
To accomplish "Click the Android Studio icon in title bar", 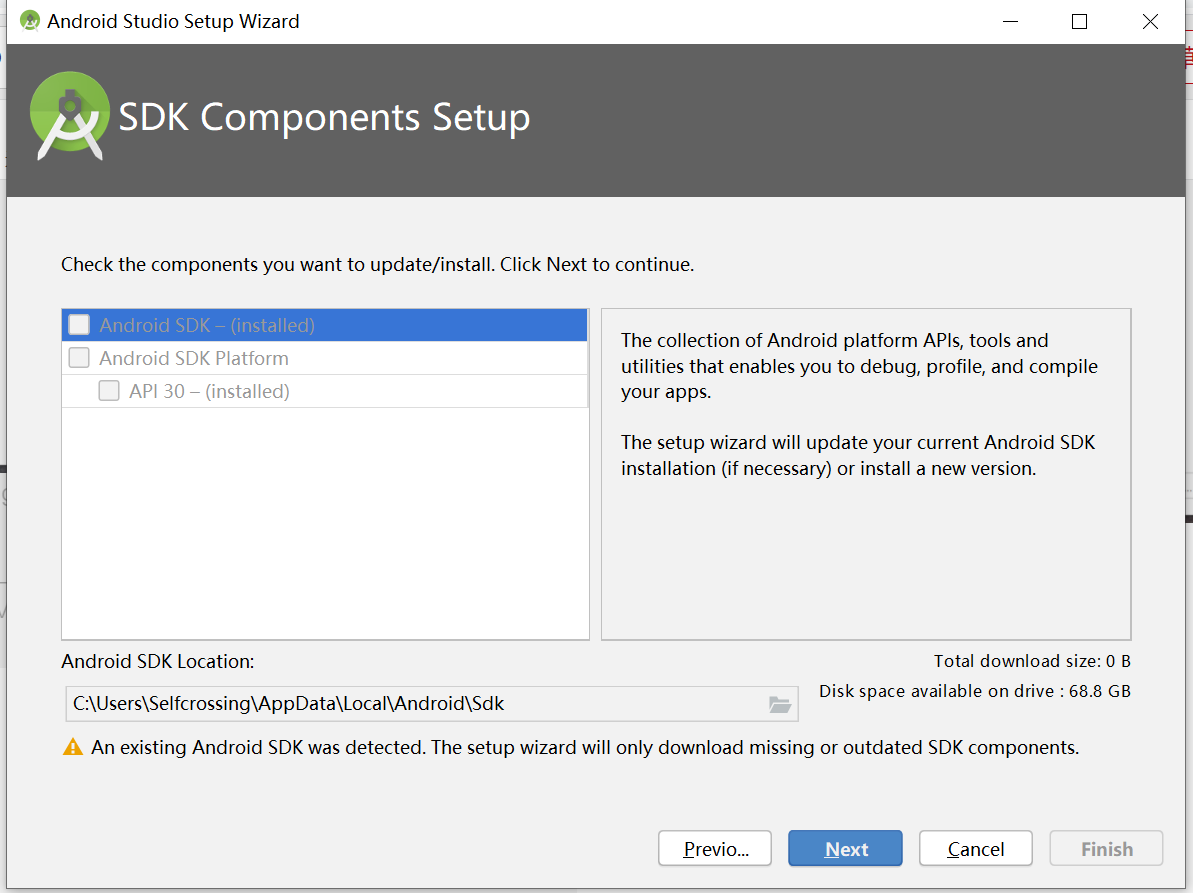I will click(30, 21).
